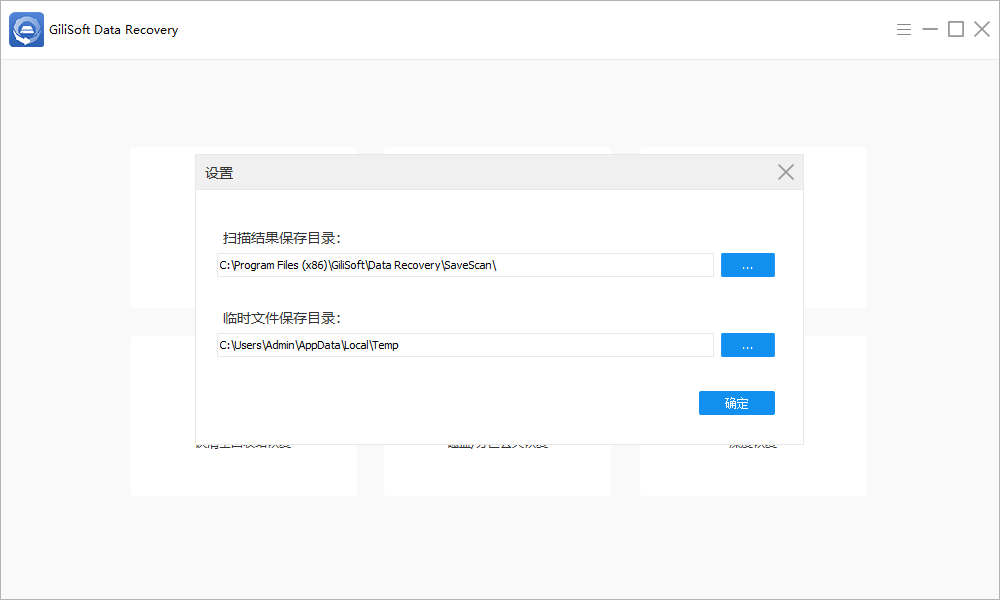Click the 扫描结果保存目录 label
The width and height of the screenshot is (1000, 600).
pyautogui.click(x=282, y=238)
